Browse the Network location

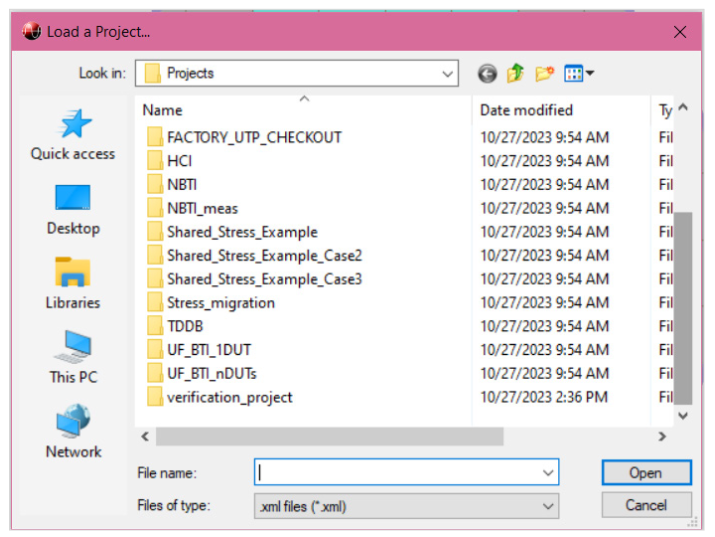[72, 432]
